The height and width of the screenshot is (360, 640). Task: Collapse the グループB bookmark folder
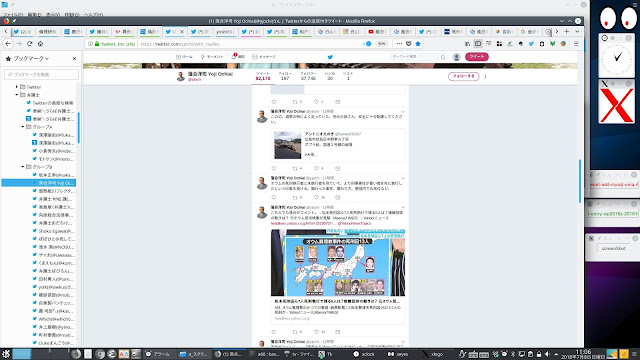pyautogui.click(x=23, y=167)
